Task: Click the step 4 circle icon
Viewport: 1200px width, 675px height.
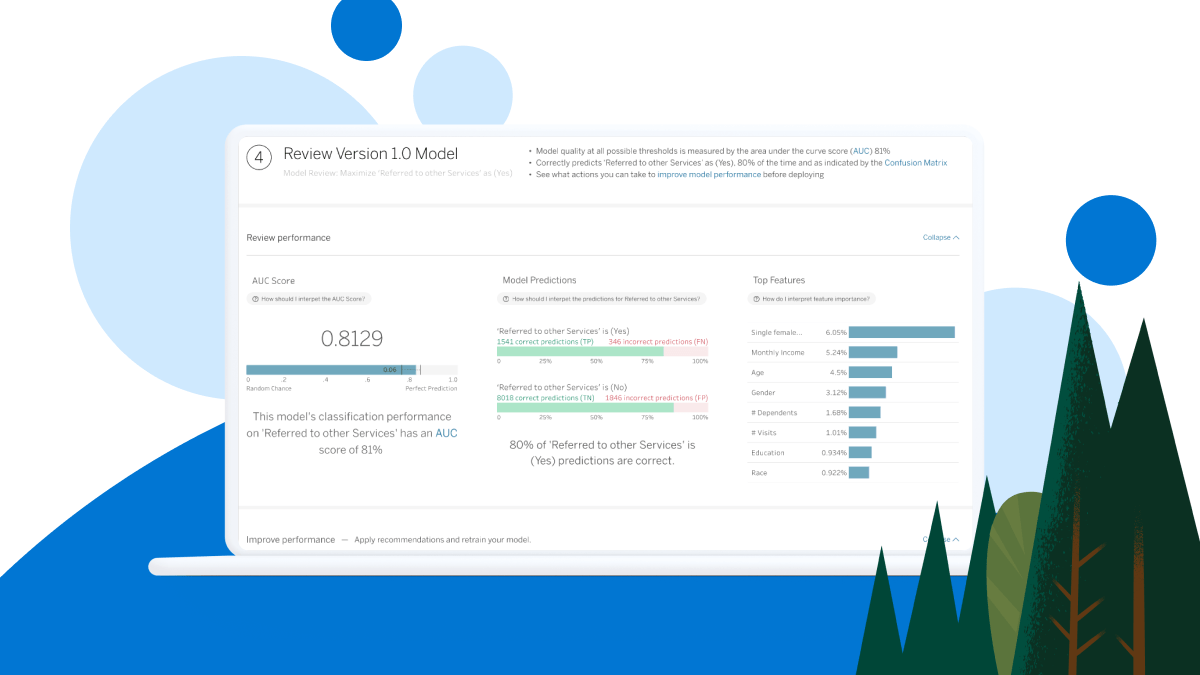Action: pyautogui.click(x=259, y=158)
